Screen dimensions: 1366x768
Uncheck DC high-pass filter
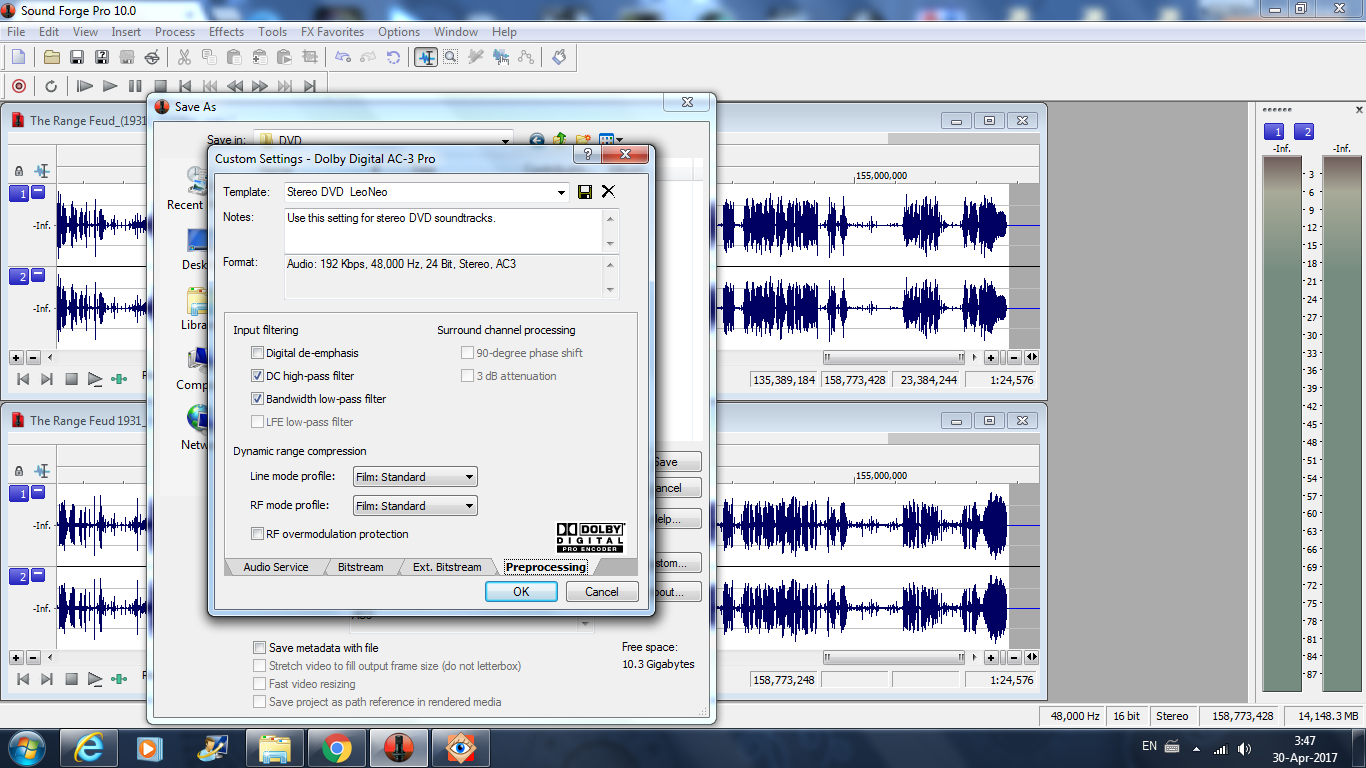click(x=258, y=376)
